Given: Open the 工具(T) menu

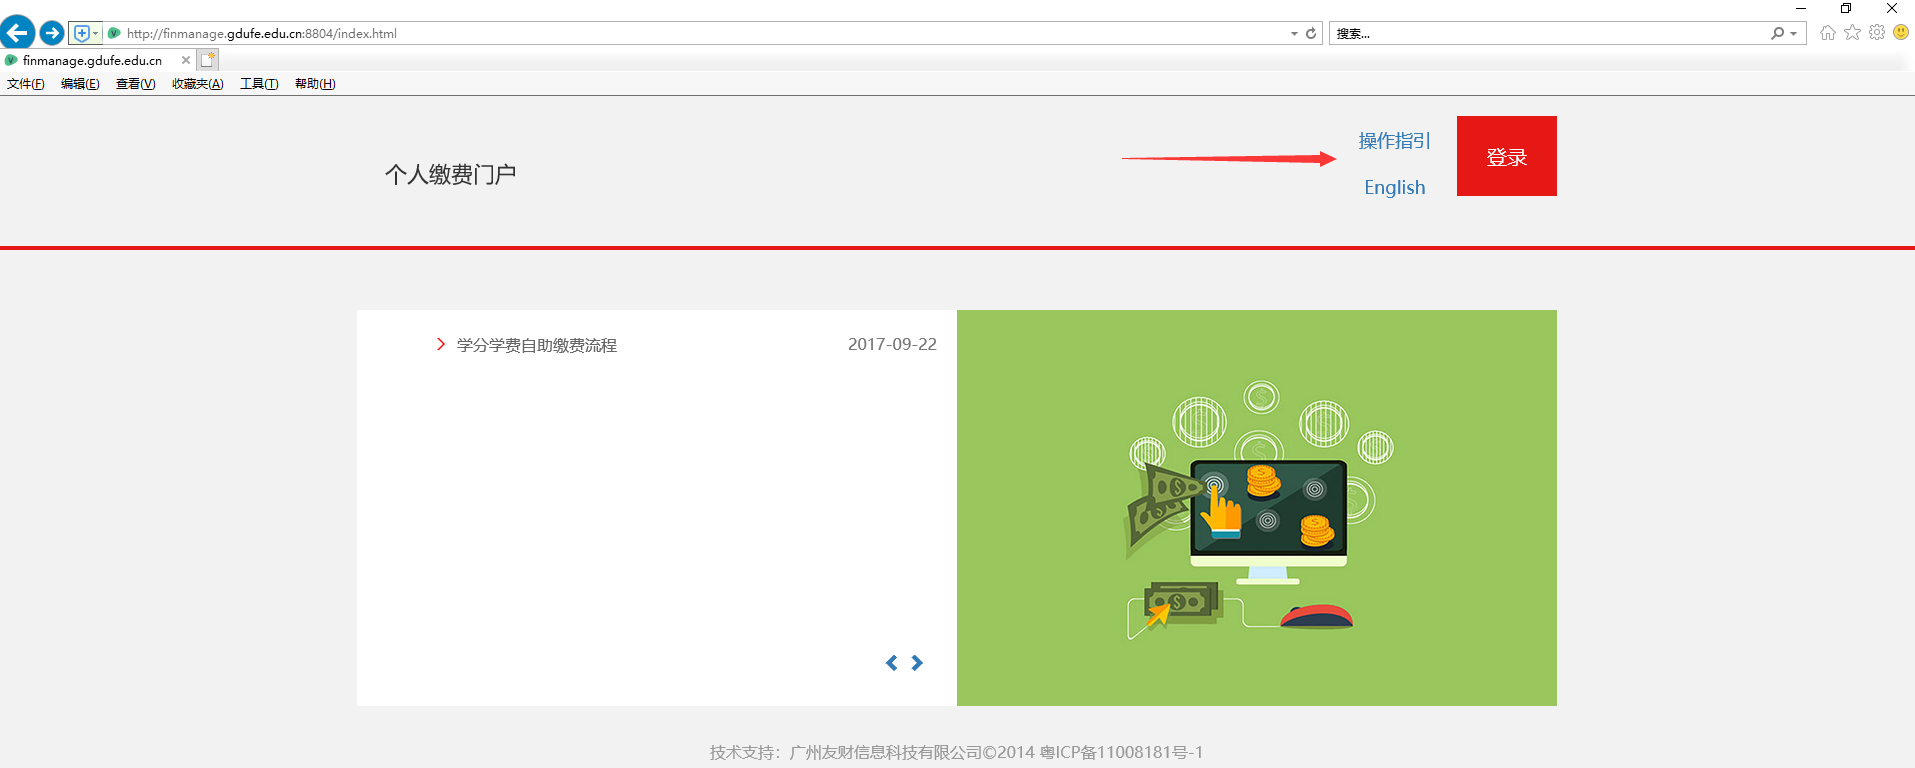Looking at the screenshot, I should [x=259, y=84].
